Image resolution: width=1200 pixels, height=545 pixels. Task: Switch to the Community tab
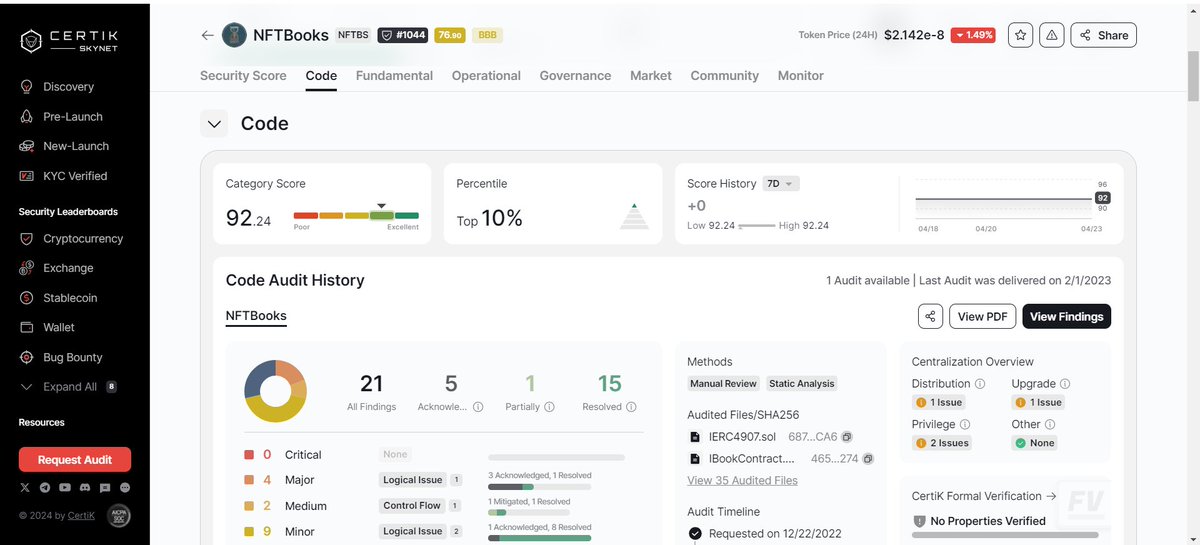(724, 76)
